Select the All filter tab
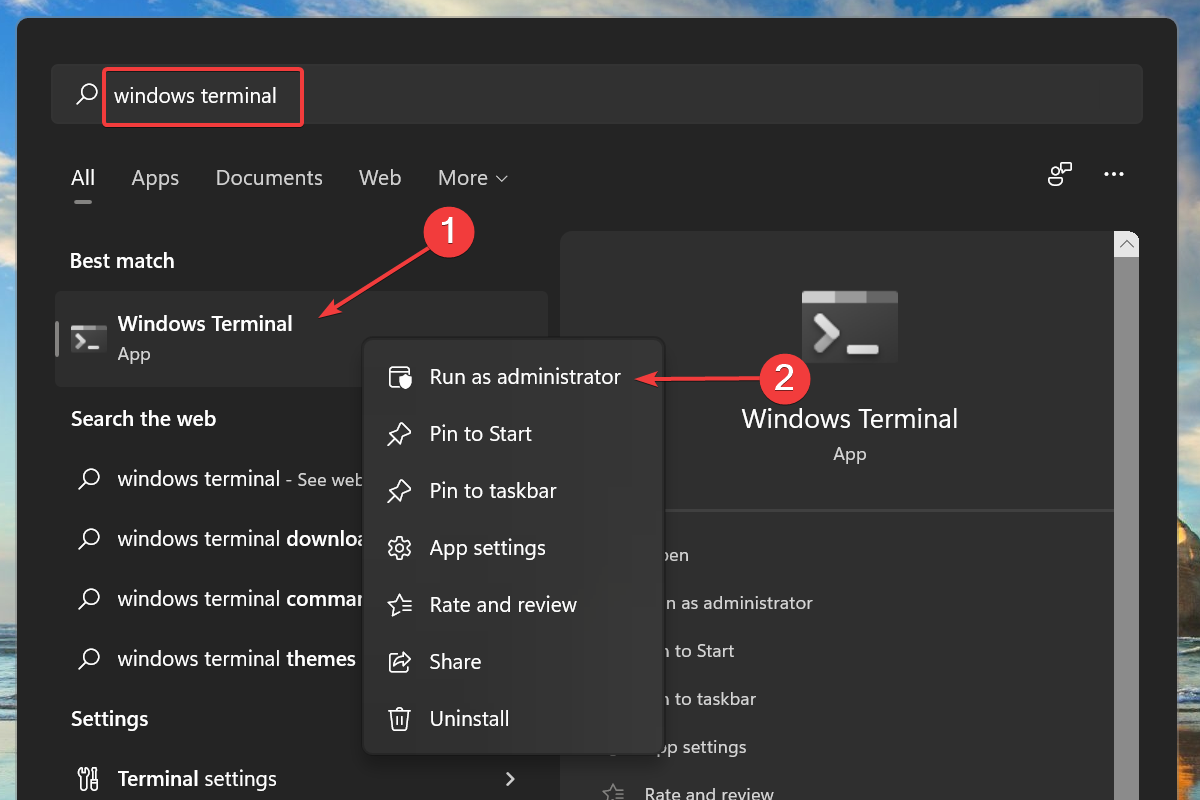The width and height of the screenshot is (1200, 800). [x=83, y=178]
